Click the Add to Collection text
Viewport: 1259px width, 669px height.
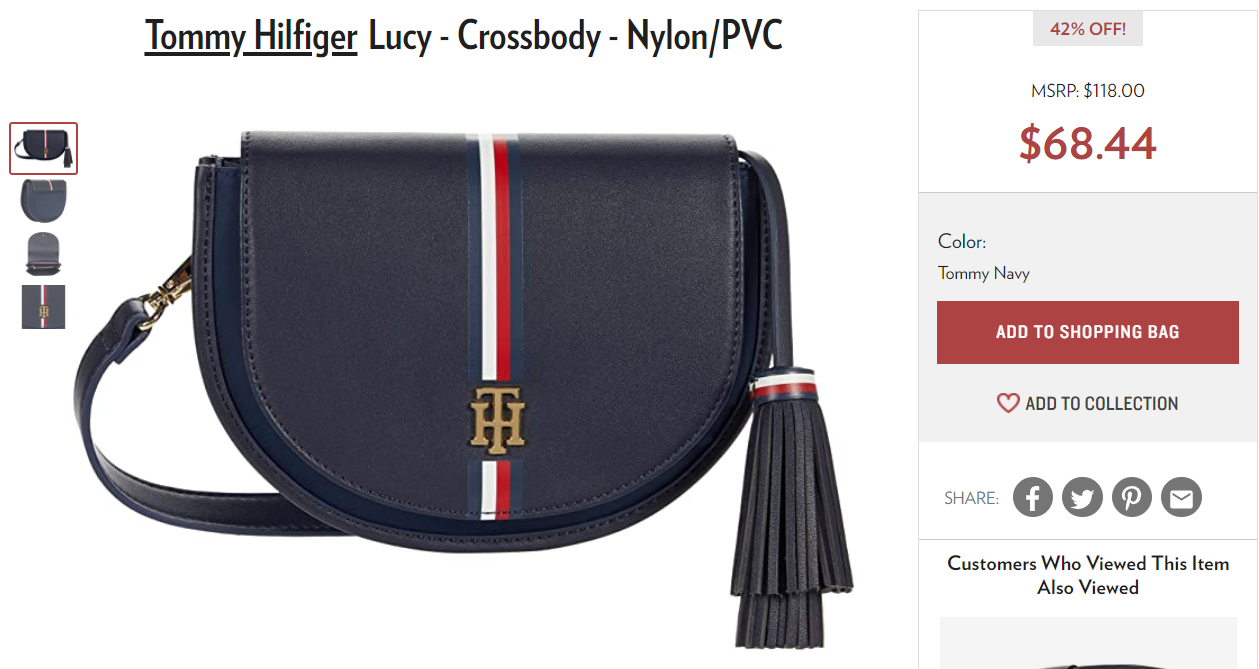(1102, 404)
